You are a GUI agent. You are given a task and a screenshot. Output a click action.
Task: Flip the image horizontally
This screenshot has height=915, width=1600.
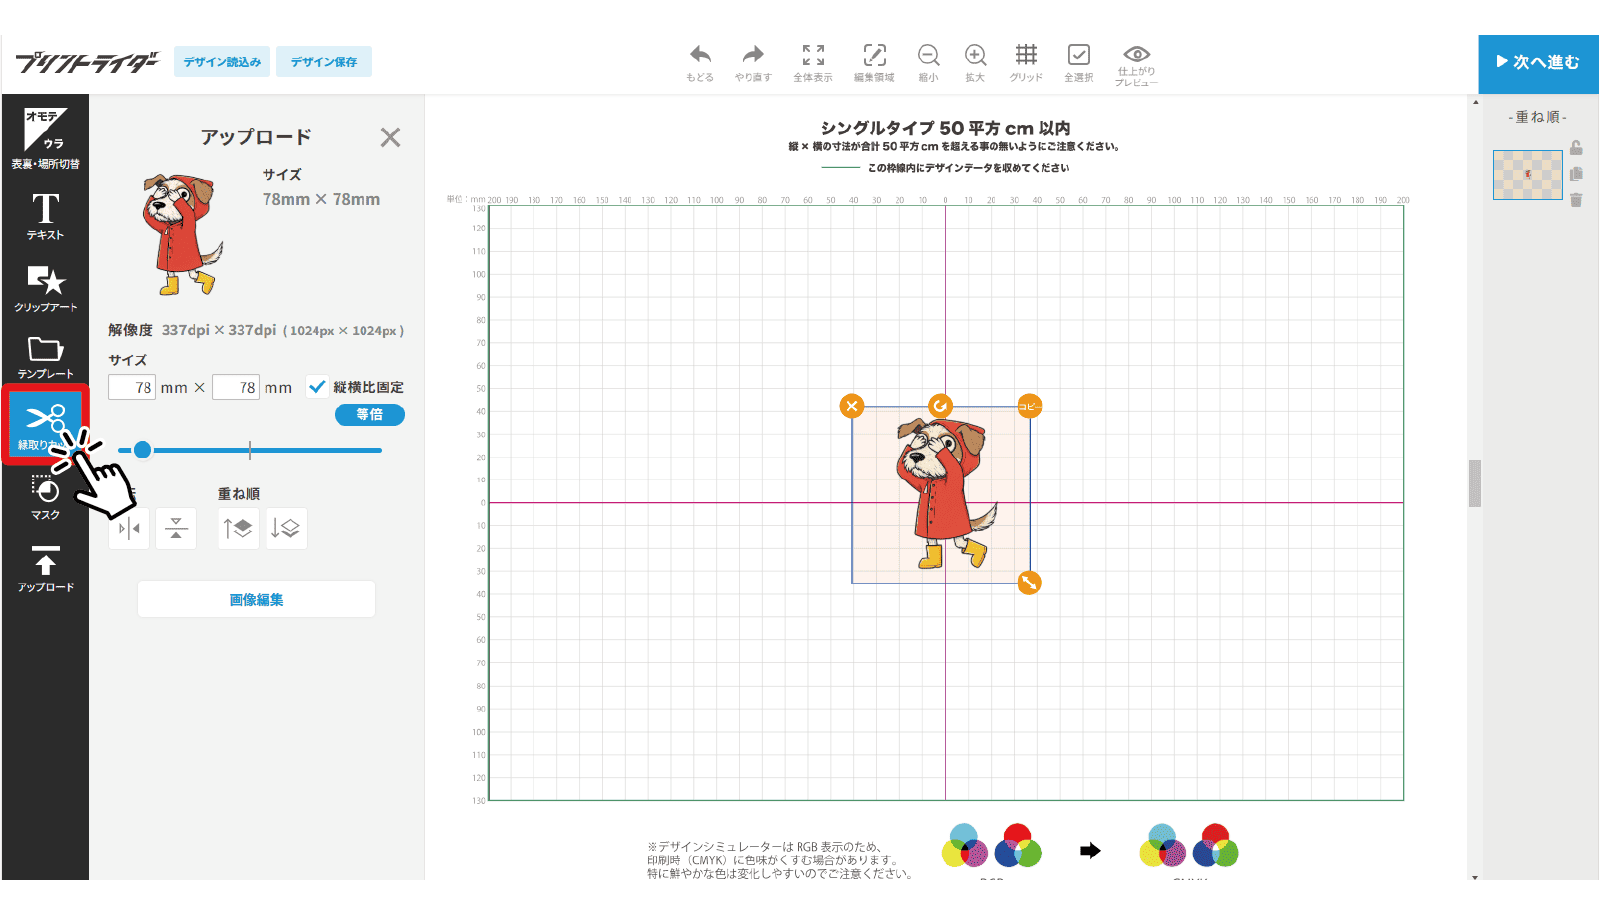129,529
